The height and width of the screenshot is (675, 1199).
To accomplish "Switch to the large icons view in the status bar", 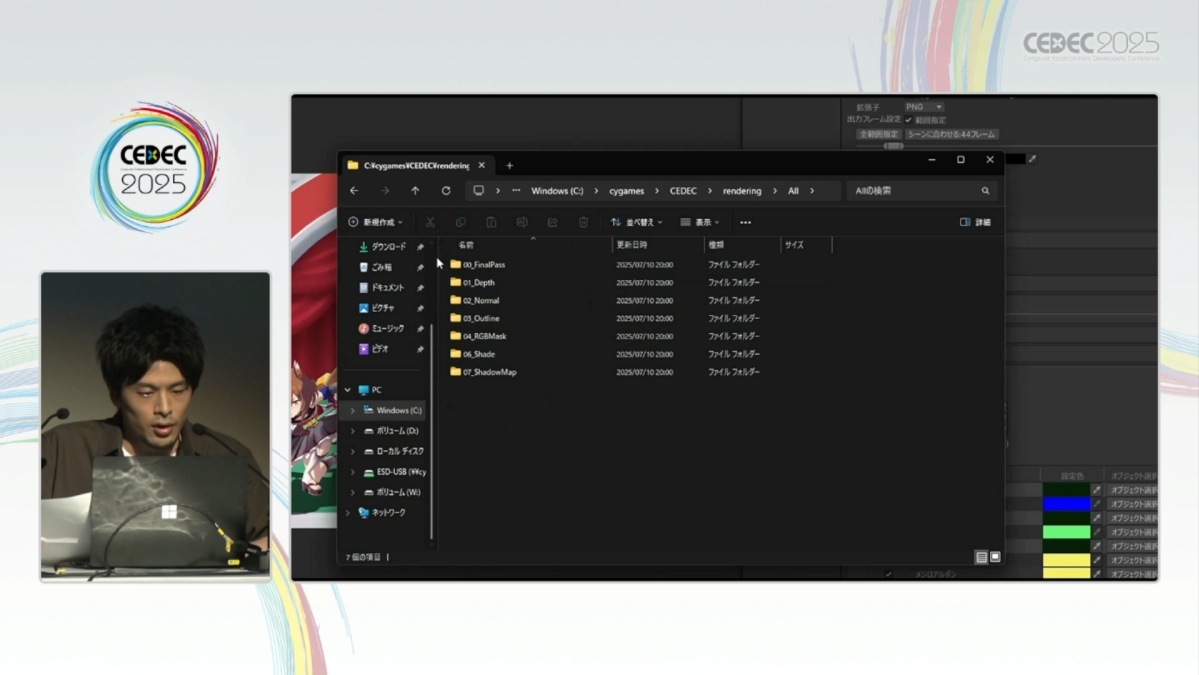I will point(995,557).
